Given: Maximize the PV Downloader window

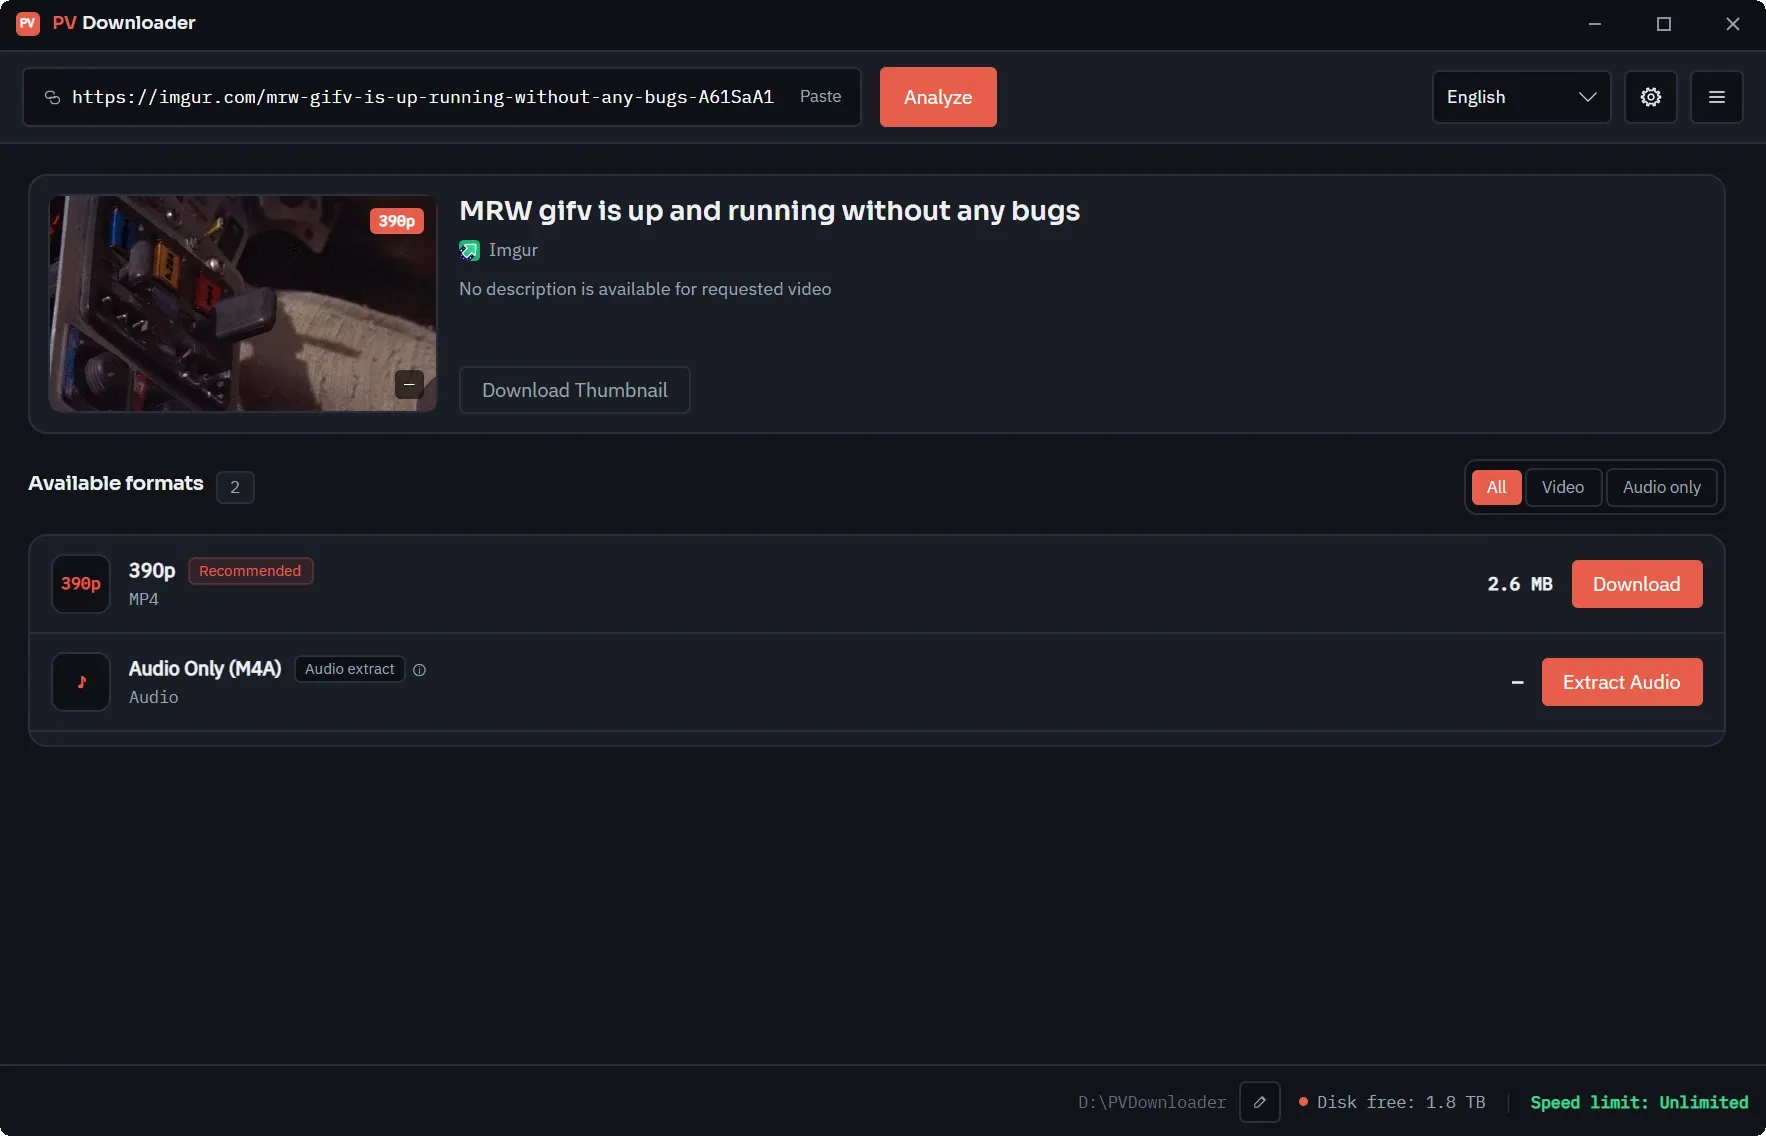Looking at the screenshot, I should click(x=1663, y=24).
